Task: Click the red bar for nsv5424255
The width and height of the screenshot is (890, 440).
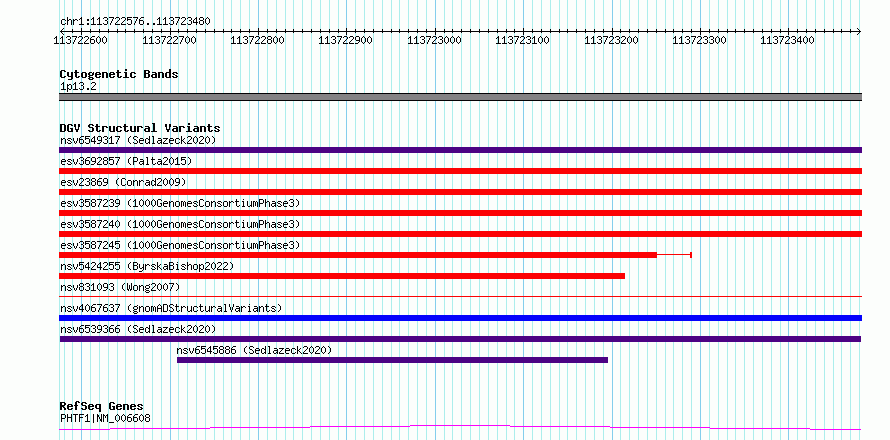Action: pyautogui.click(x=342, y=276)
